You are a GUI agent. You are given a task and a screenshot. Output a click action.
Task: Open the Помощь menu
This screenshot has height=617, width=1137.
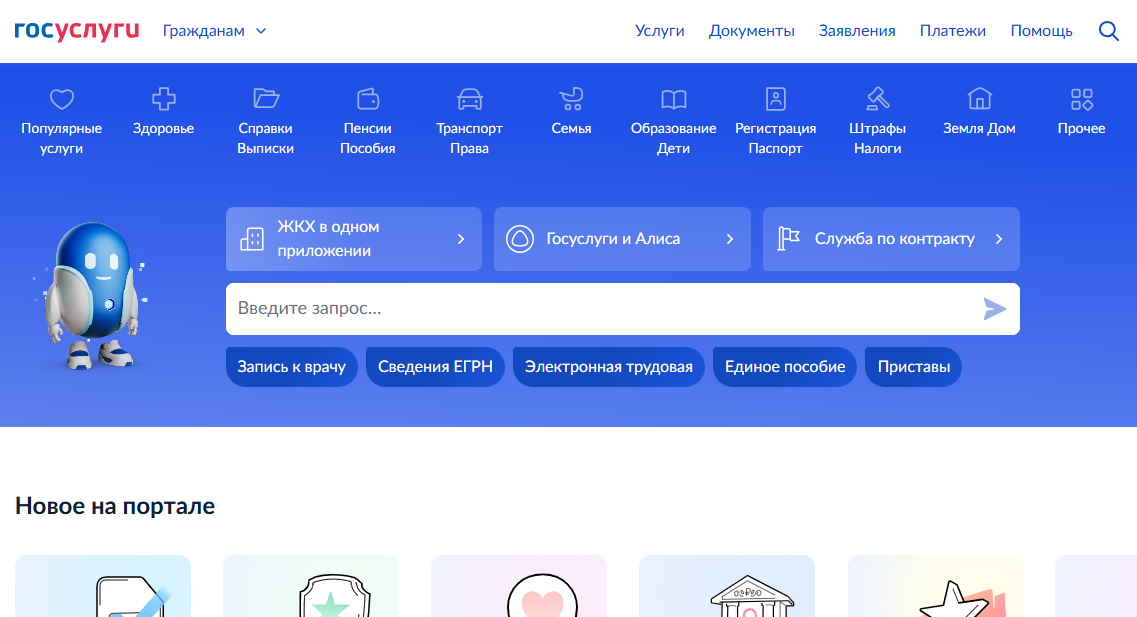pyautogui.click(x=1041, y=31)
